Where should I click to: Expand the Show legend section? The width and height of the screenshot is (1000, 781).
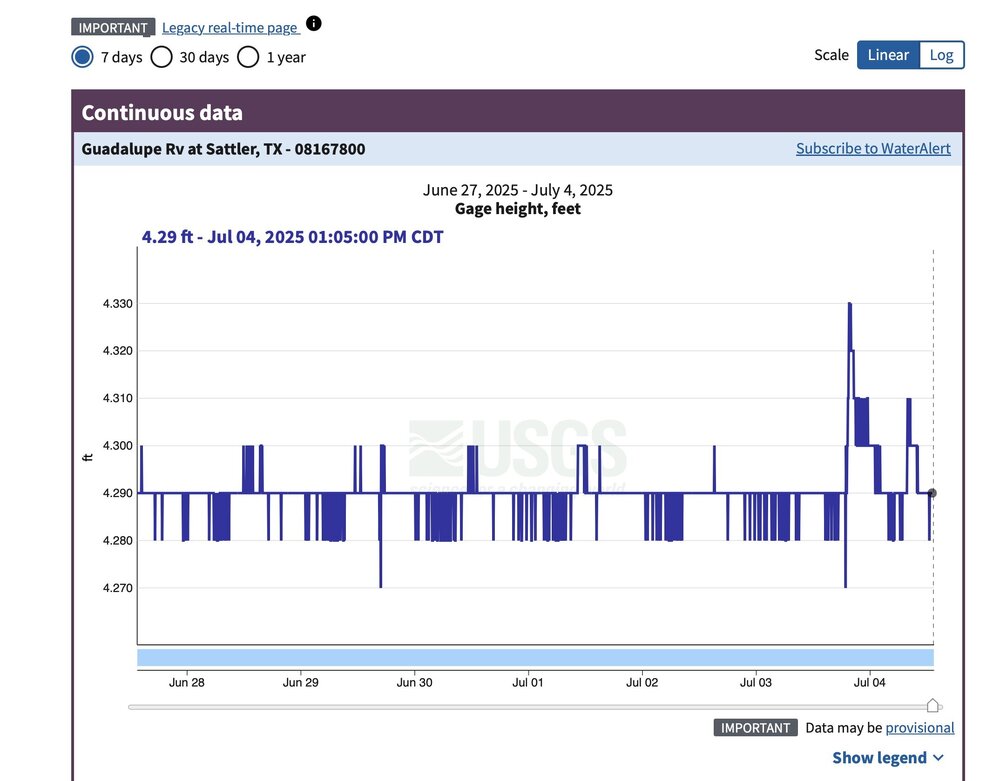pyautogui.click(x=888, y=758)
